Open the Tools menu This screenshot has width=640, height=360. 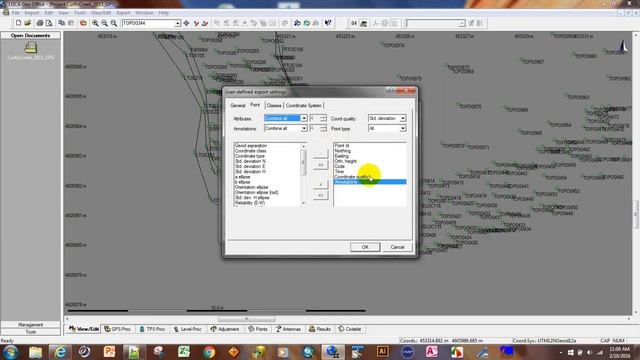click(80, 13)
